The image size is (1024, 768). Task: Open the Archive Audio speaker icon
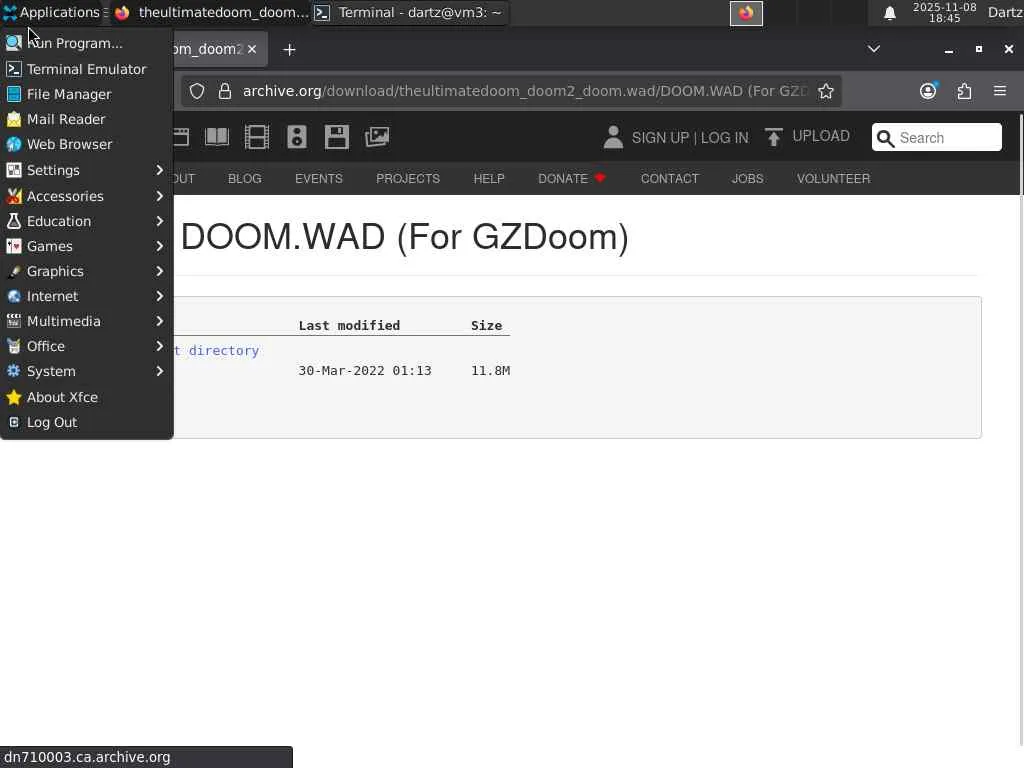(296, 137)
